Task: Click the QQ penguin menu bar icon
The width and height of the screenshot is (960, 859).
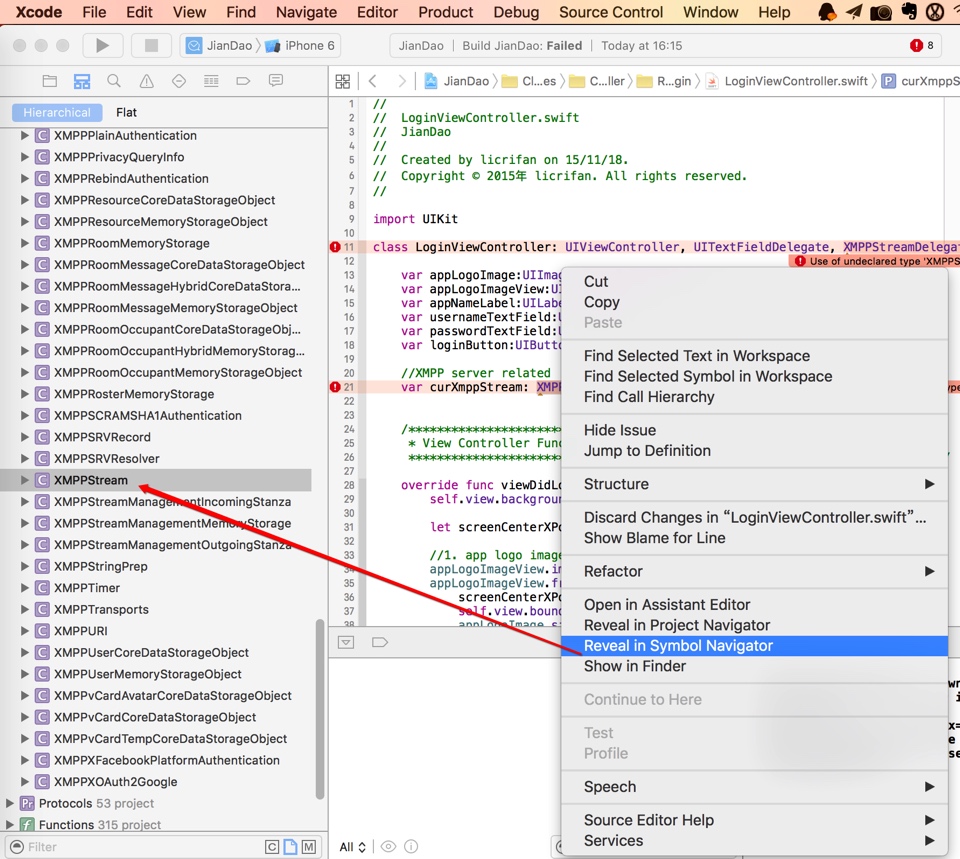Action: [827, 12]
